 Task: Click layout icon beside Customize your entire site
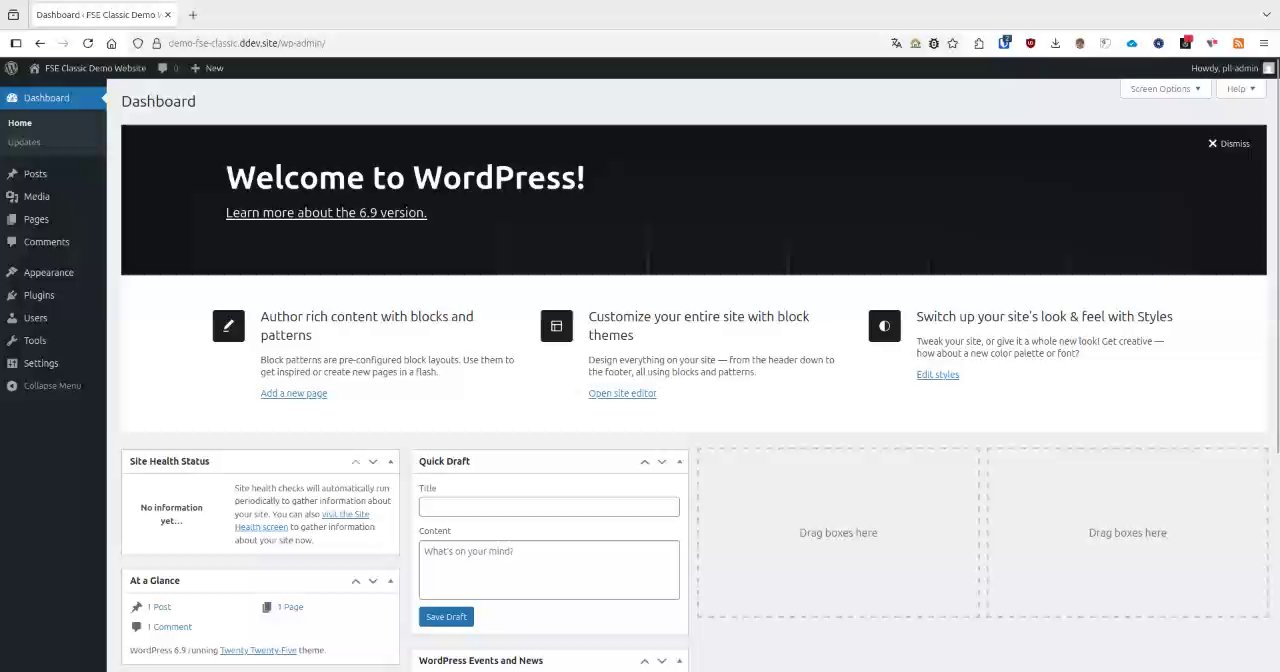coord(556,326)
